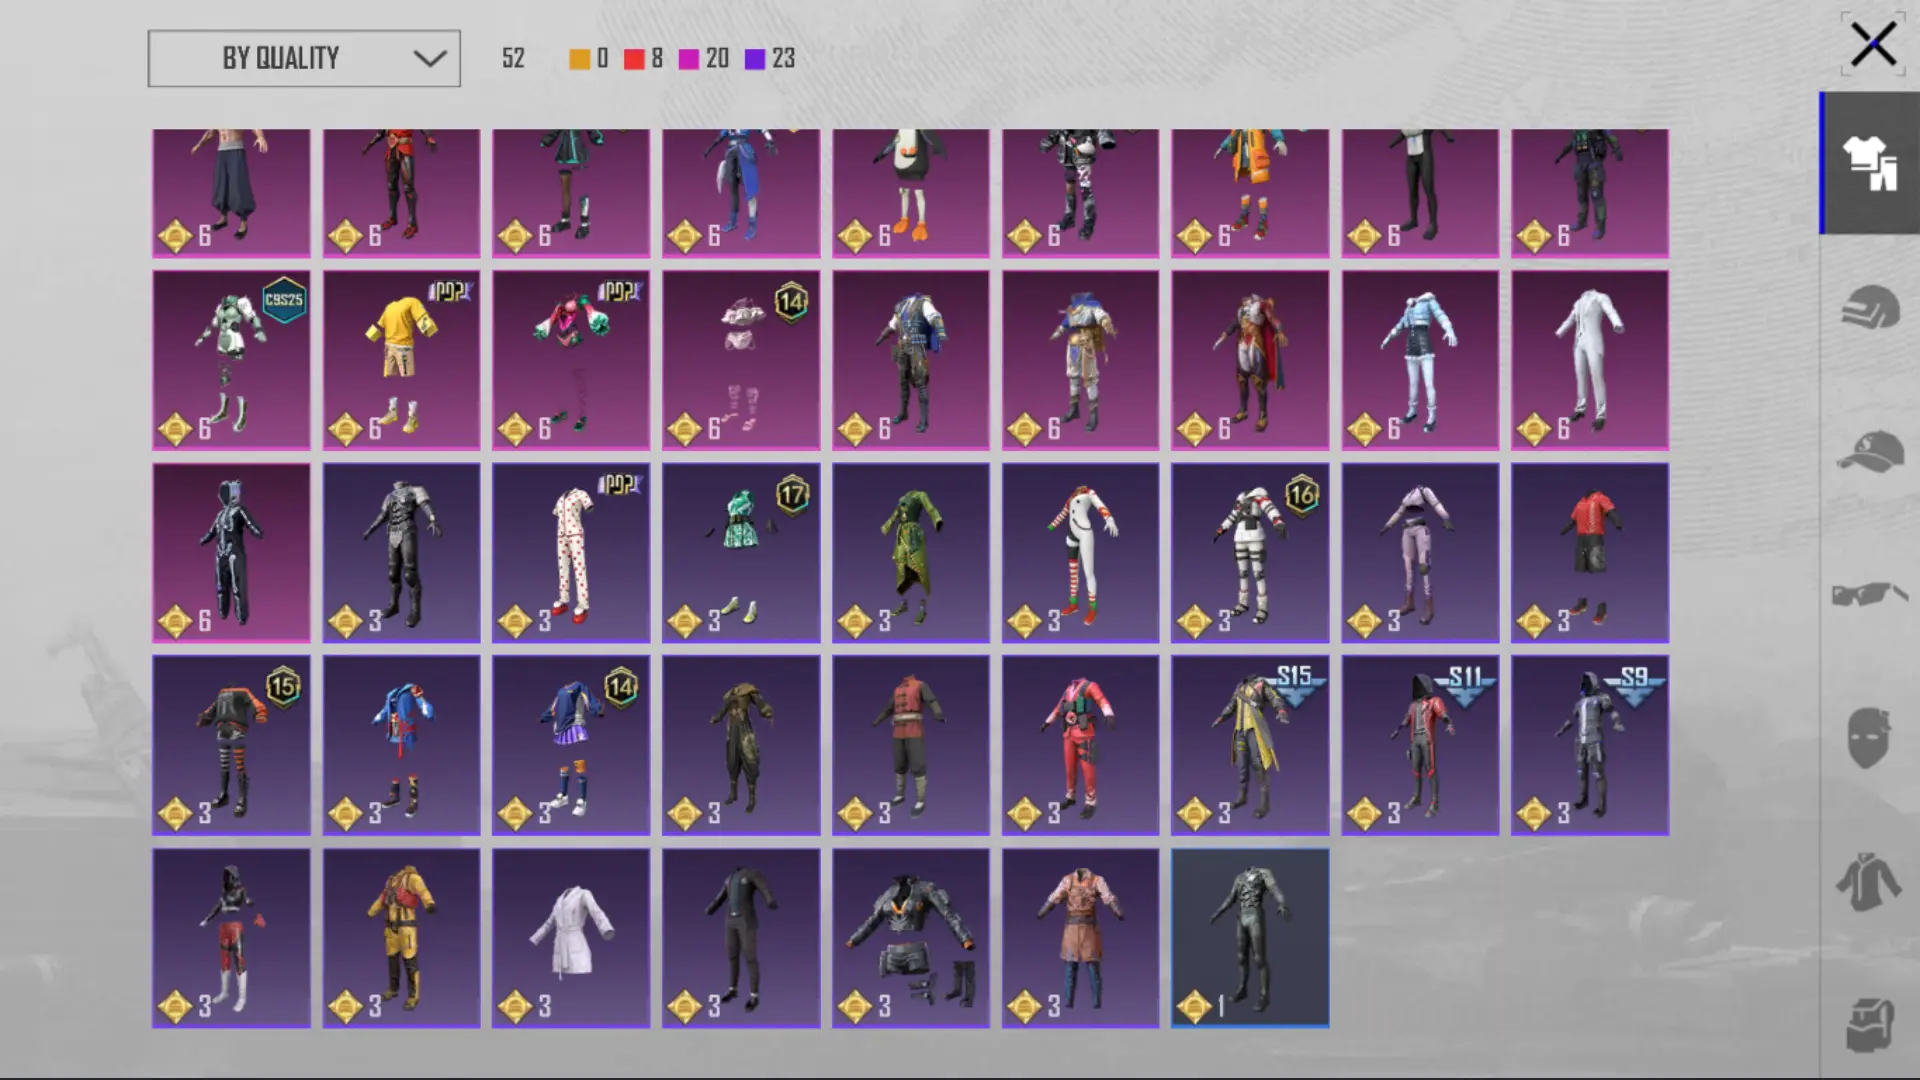Screen dimensions: 1920x1080
Task: Close the inventory with the X icon
Action: click(1872, 45)
